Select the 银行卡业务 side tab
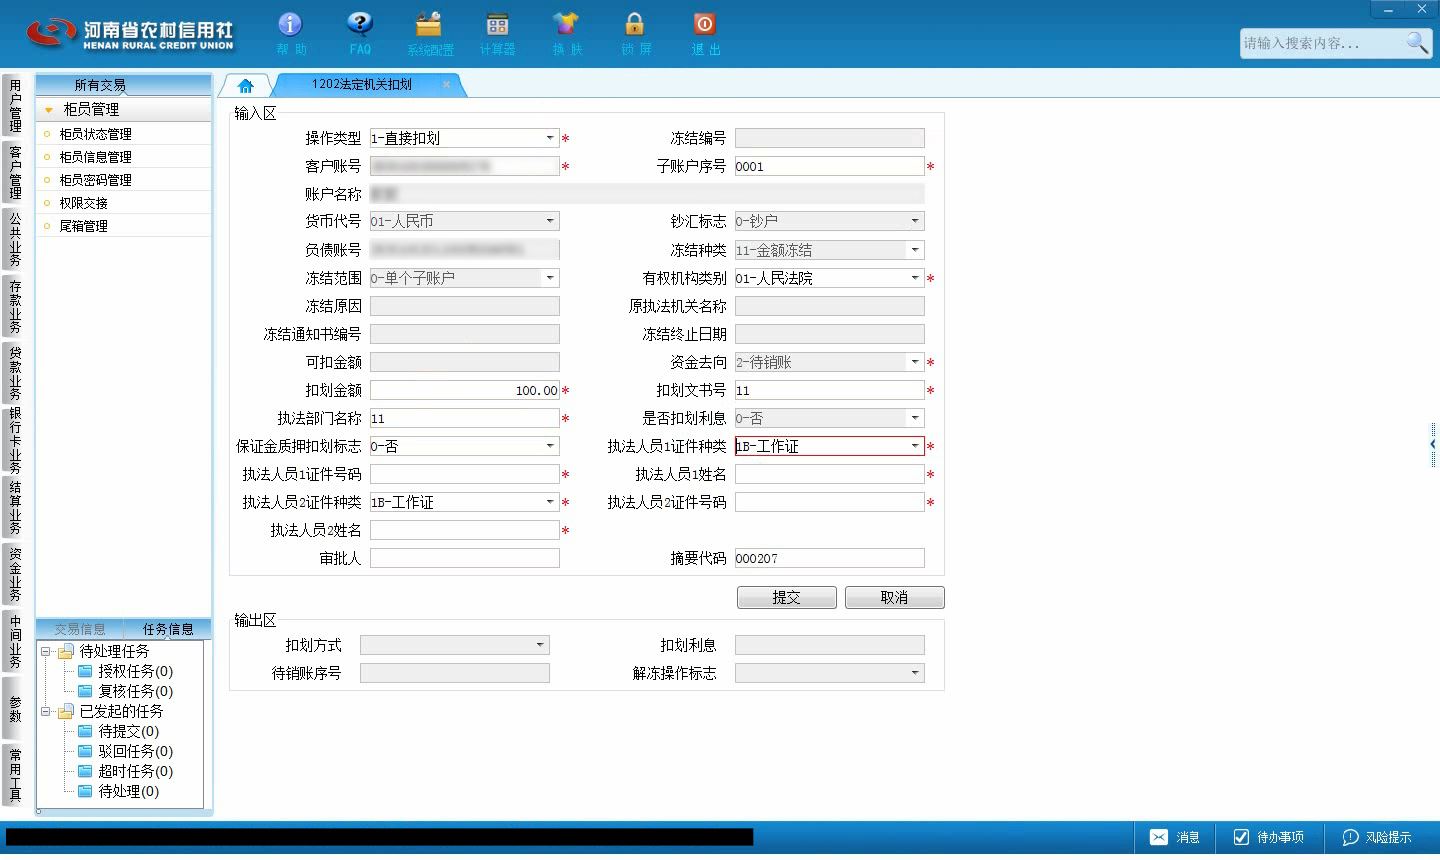The image size is (1440, 860). (x=15, y=440)
